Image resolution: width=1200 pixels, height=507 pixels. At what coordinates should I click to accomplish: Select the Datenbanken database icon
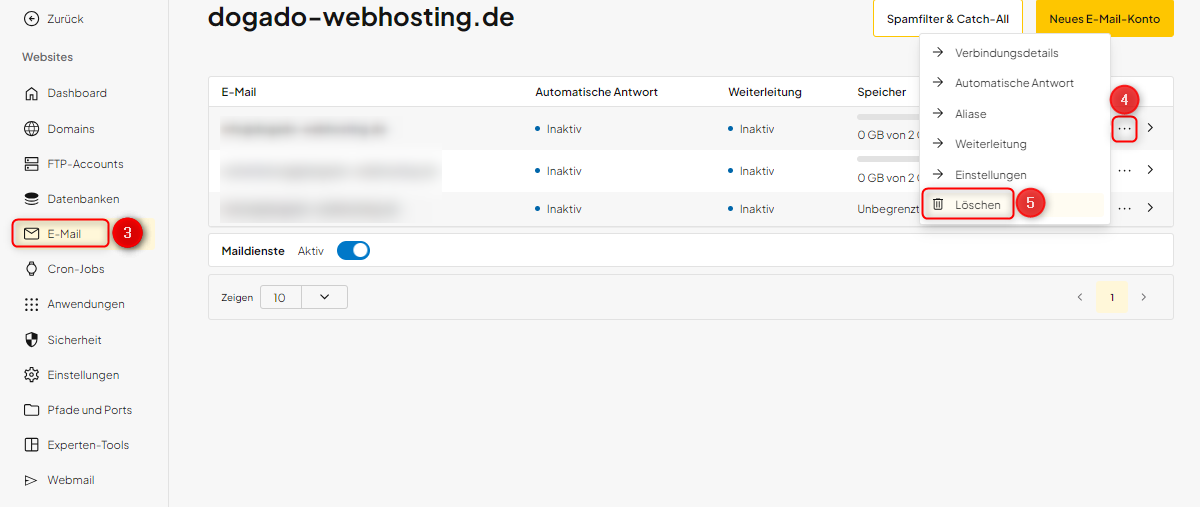coord(31,199)
